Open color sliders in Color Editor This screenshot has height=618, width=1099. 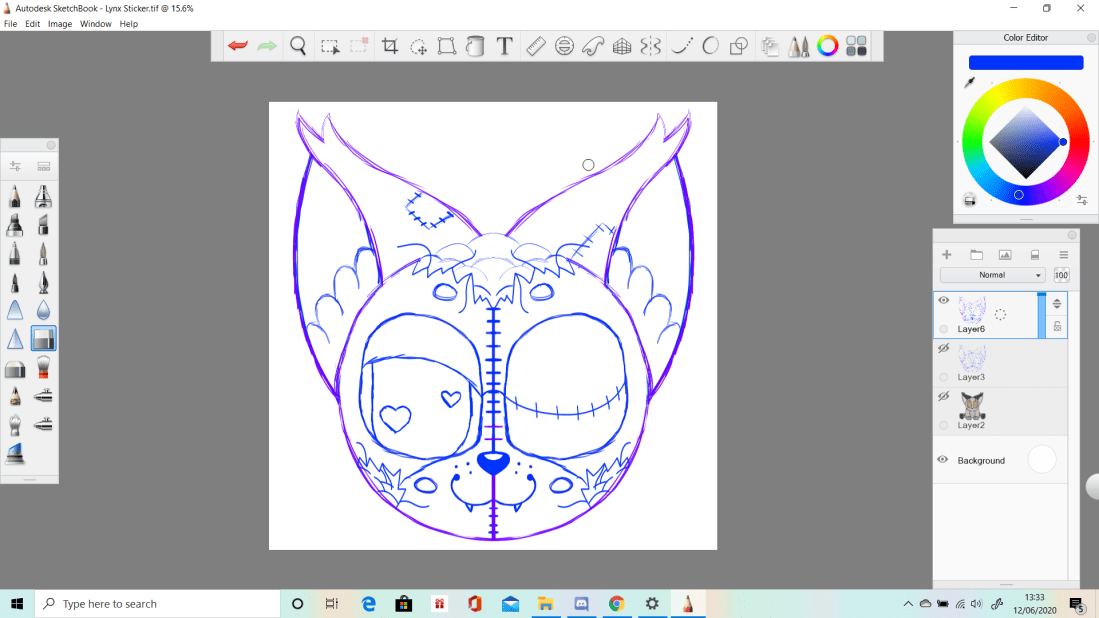click(1082, 200)
